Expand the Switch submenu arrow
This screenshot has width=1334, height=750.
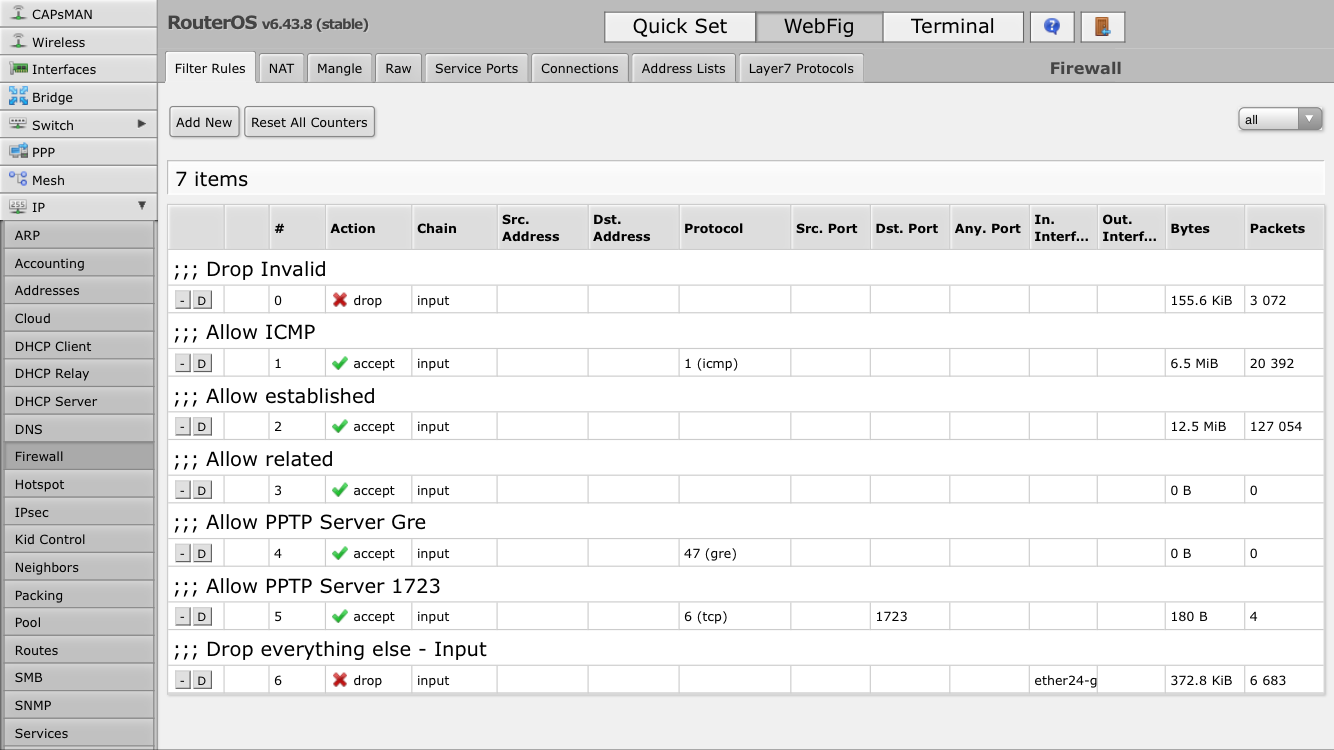pos(142,124)
